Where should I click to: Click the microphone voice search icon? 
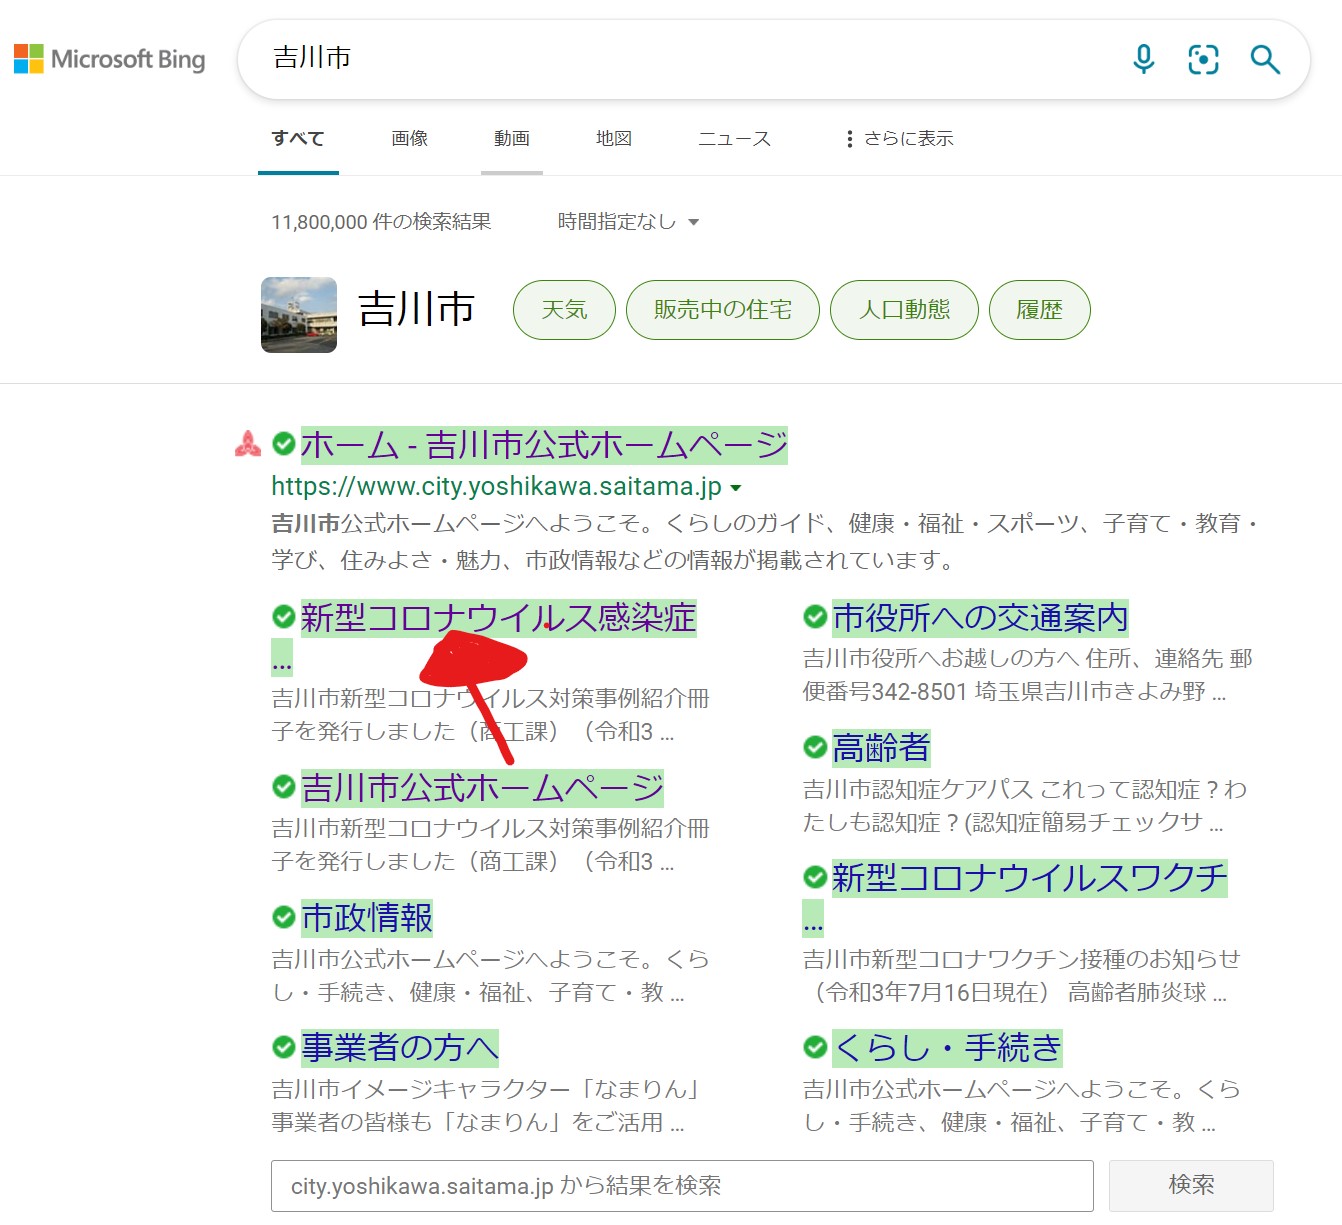[x=1143, y=60]
